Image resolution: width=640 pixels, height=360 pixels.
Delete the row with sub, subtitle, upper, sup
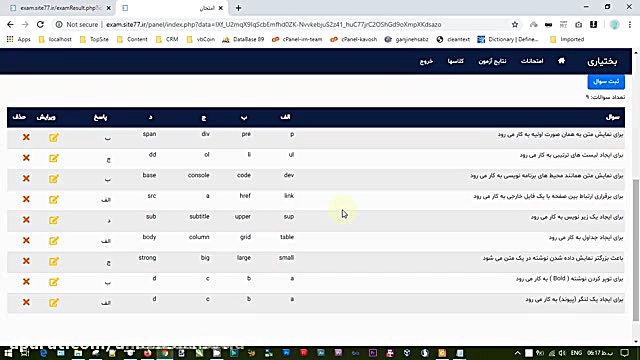pos(26,220)
